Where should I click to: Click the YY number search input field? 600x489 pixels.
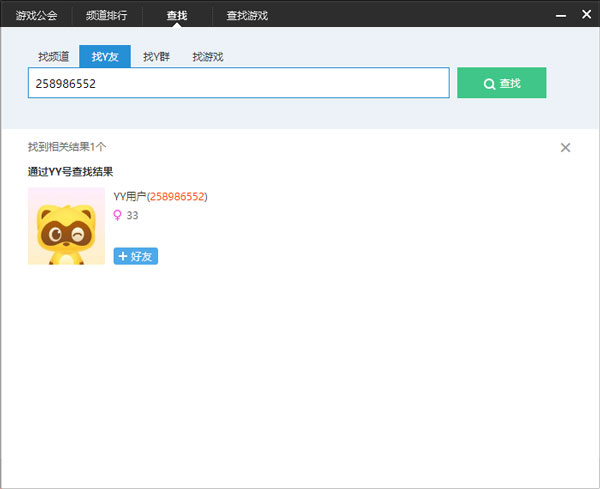(238, 83)
